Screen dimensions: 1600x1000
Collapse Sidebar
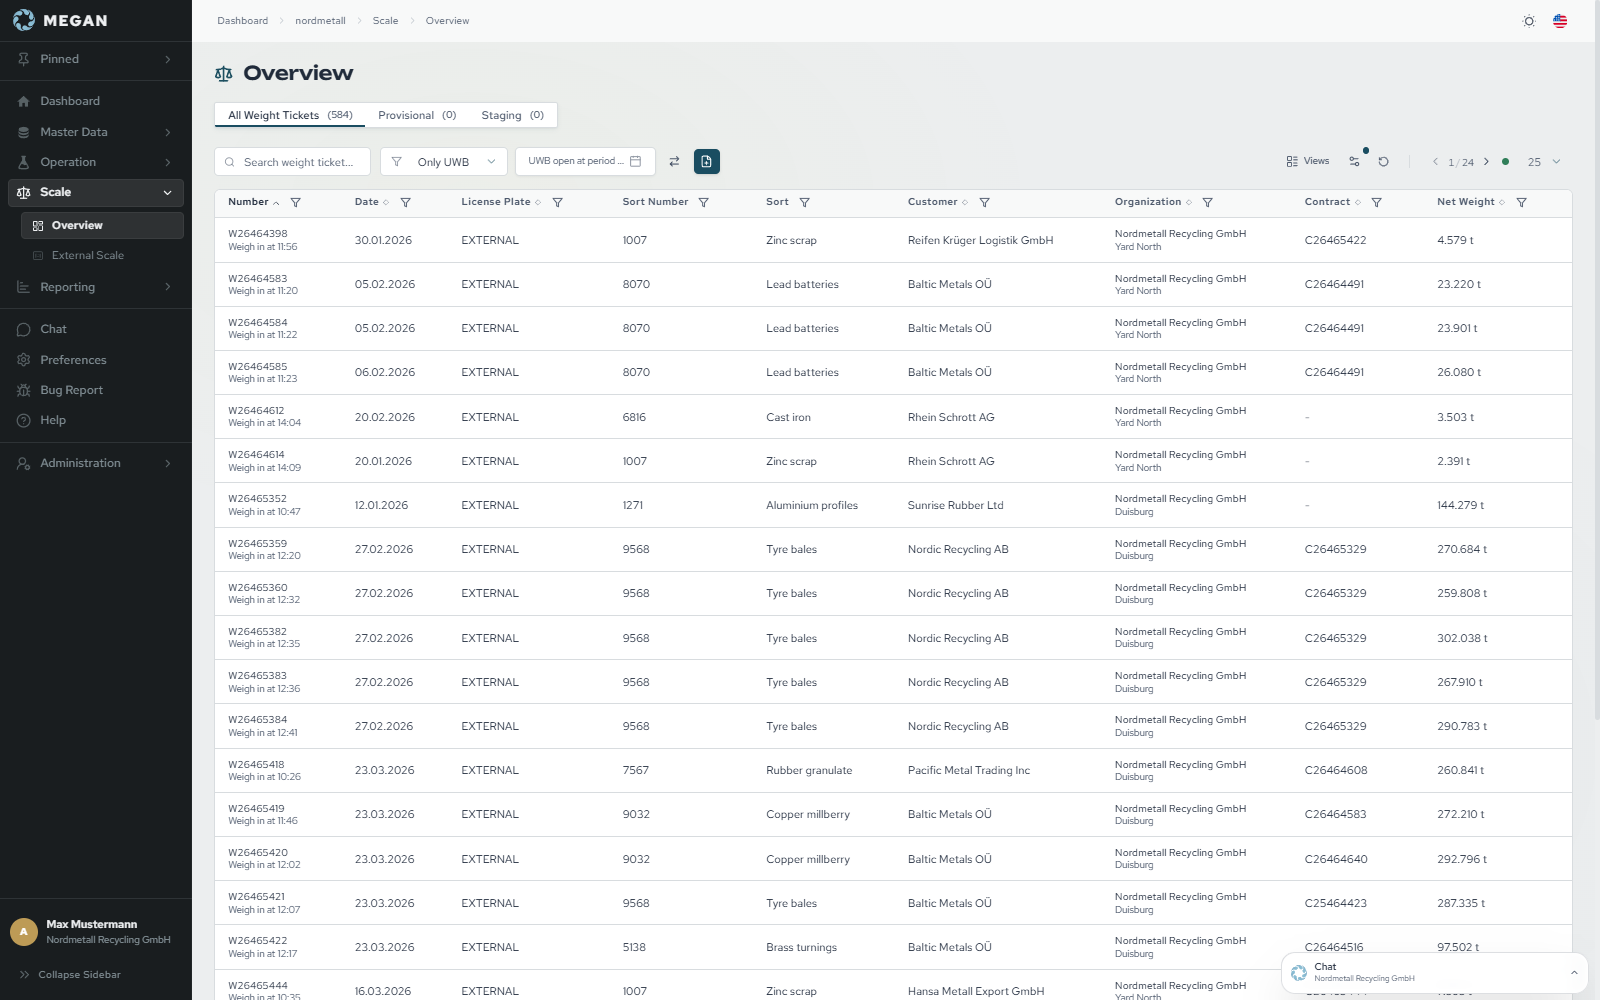point(70,974)
